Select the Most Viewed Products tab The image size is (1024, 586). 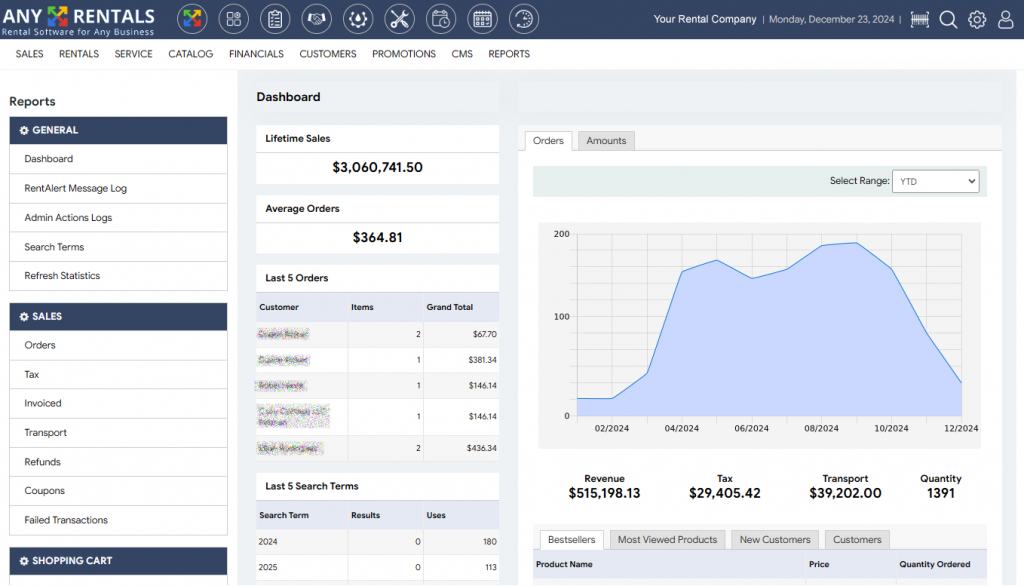667,540
